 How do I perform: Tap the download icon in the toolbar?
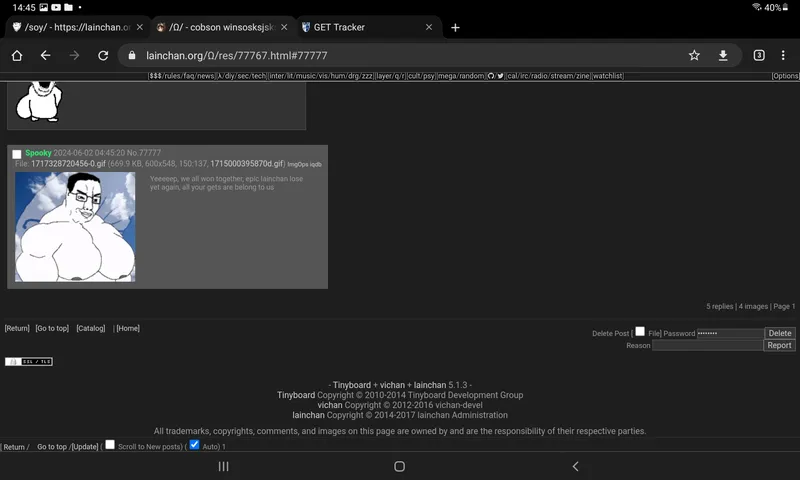pos(723,56)
